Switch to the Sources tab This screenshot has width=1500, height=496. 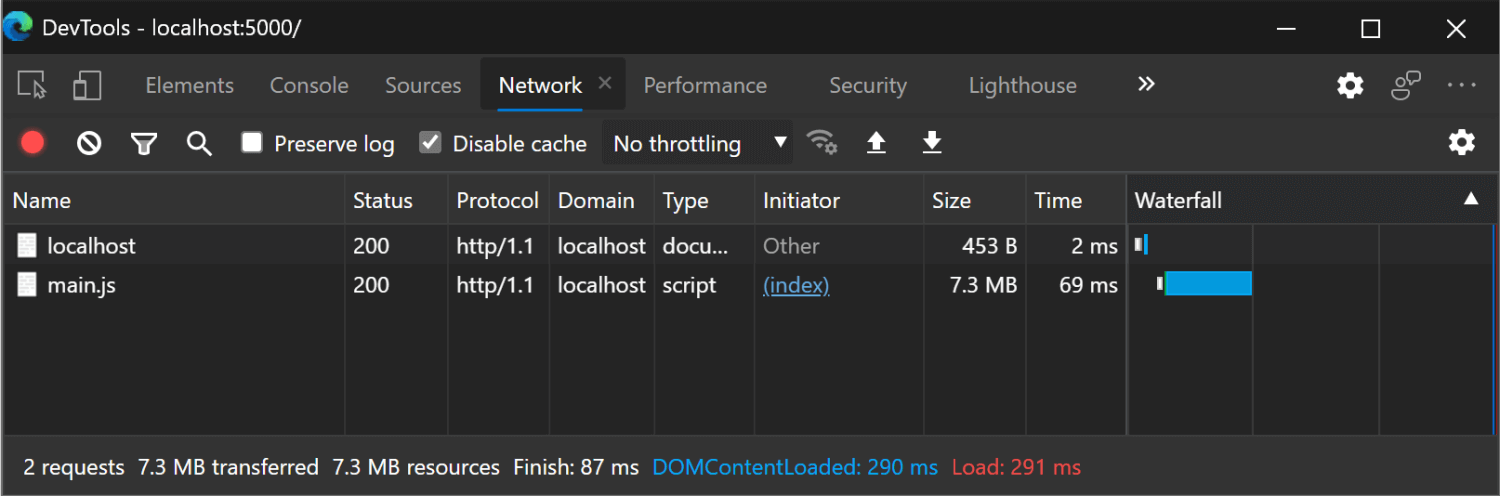tap(423, 85)
